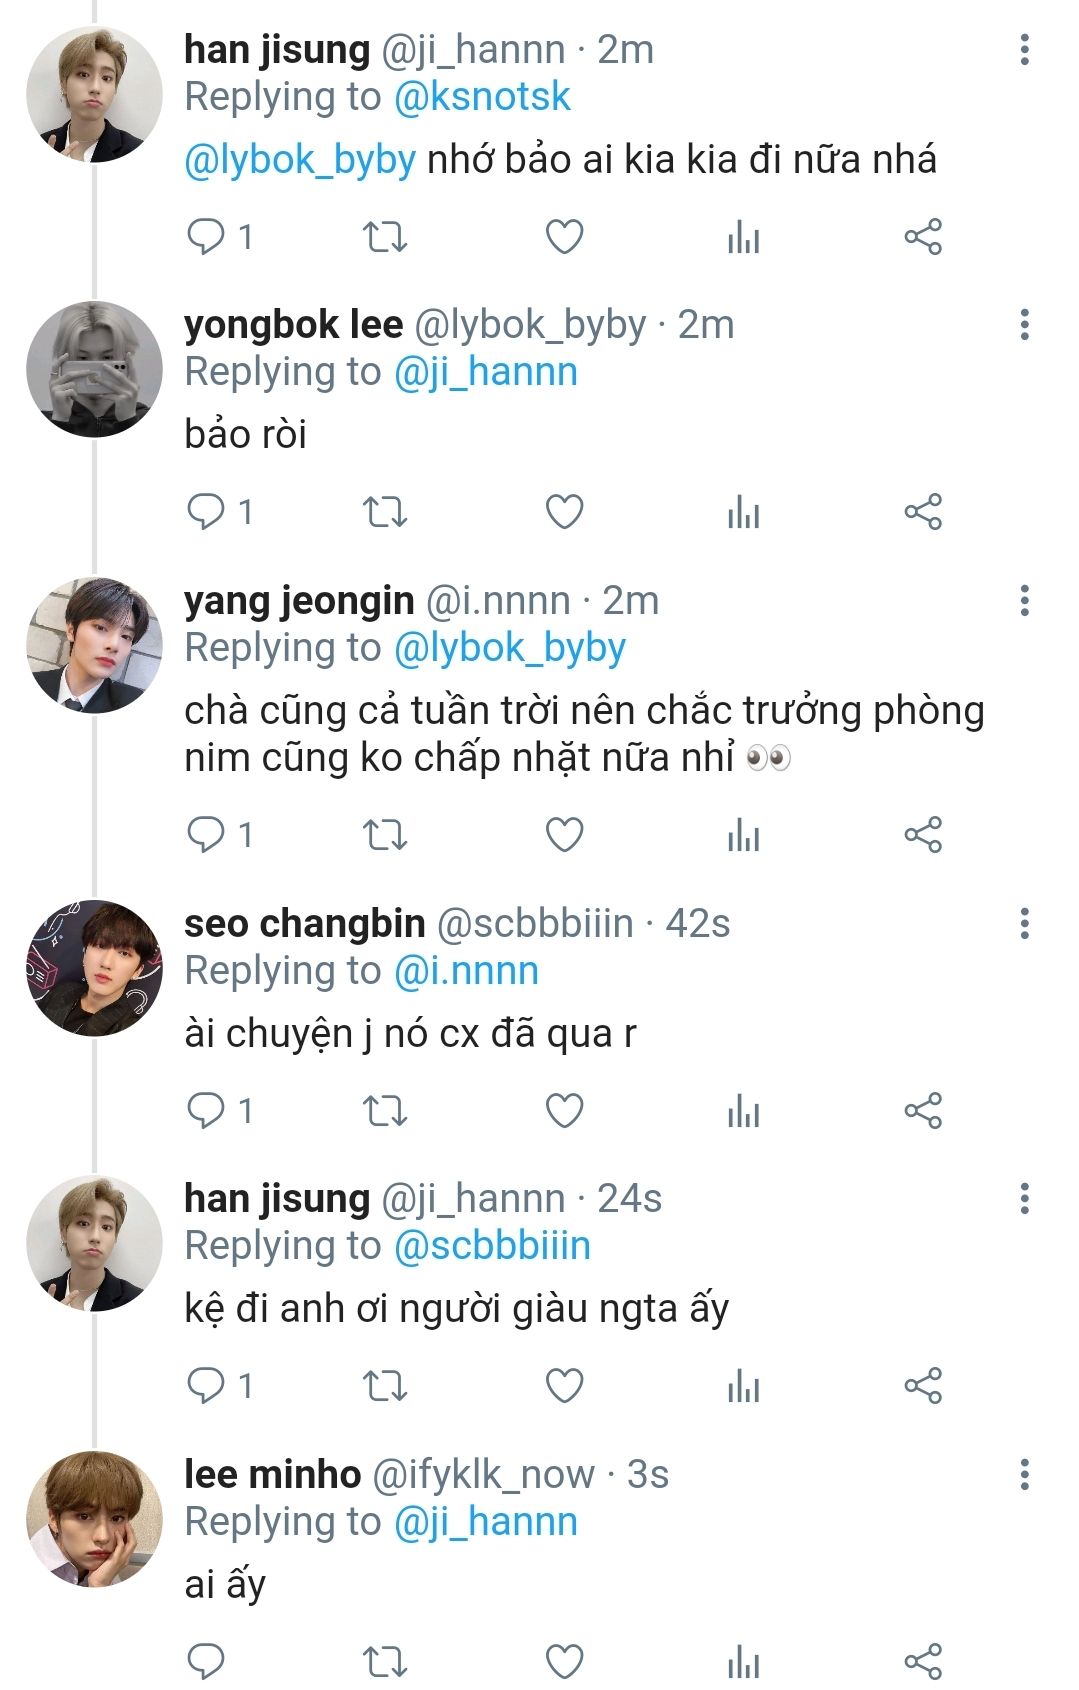This screenshot has width=1079, height=1690.
Task: Share seo changbin's tweet
Action: (x=923, y=1110)
